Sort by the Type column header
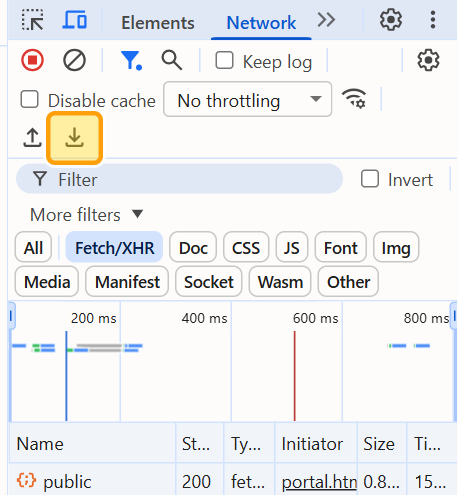458x495 pixels. click(249, 443)
